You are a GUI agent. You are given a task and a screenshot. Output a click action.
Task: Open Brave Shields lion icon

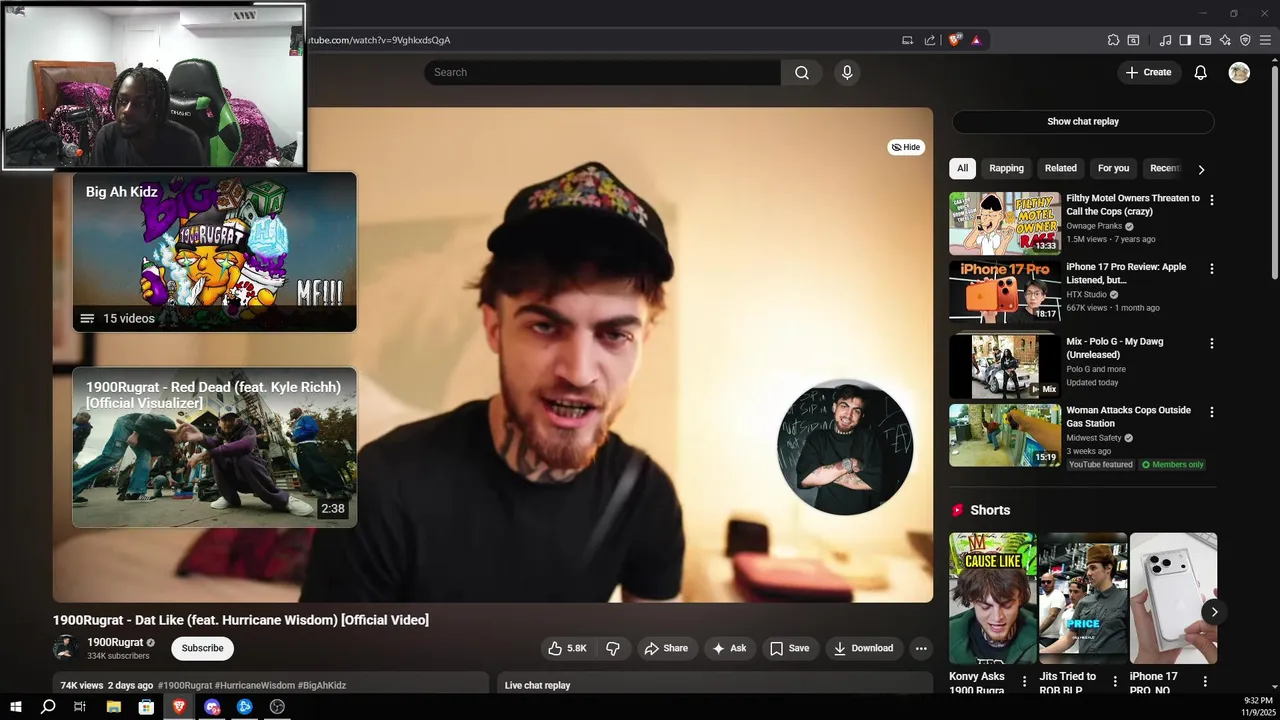tap(955, 40)
